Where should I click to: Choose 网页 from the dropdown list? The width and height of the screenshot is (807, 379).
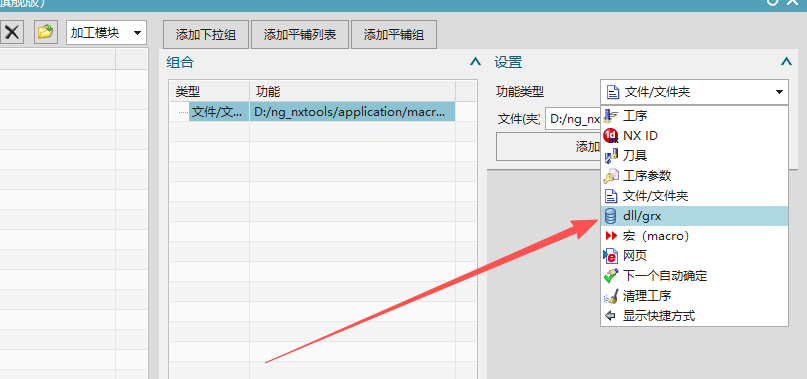[x=694, y=256]
